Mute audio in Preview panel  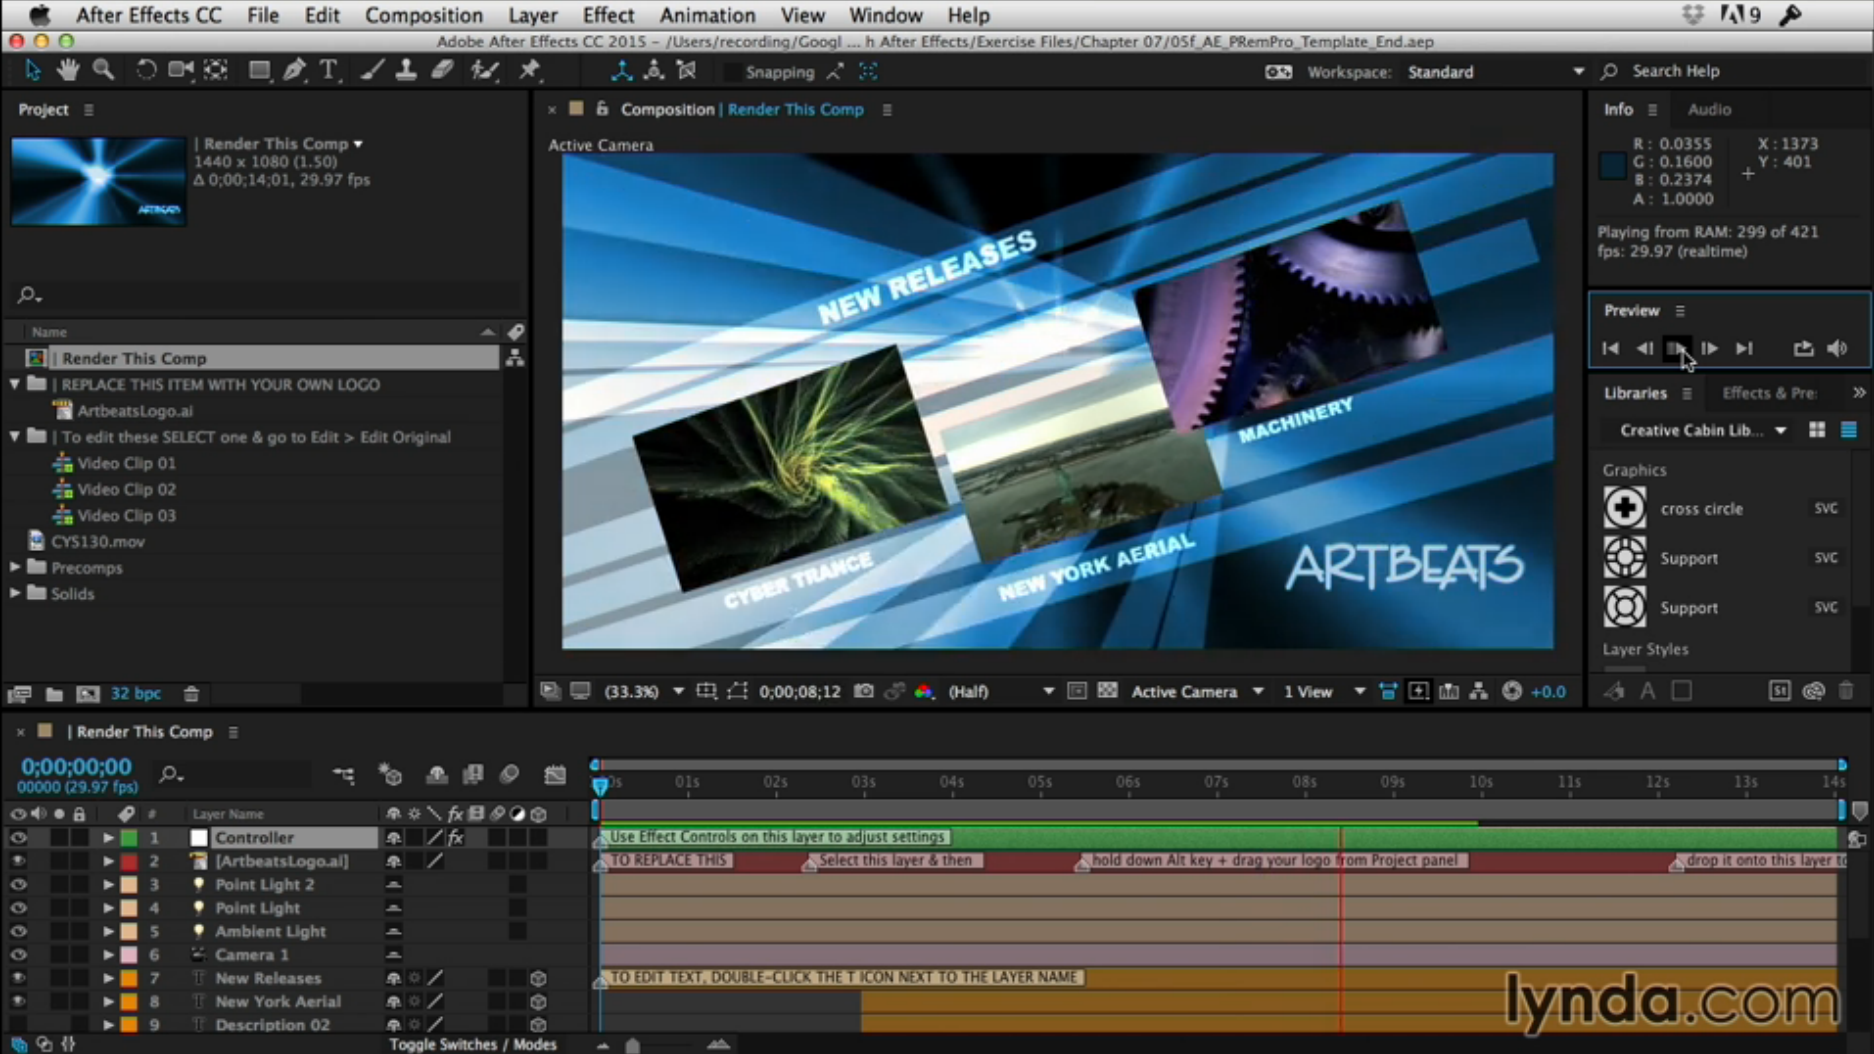point(1837,348)
